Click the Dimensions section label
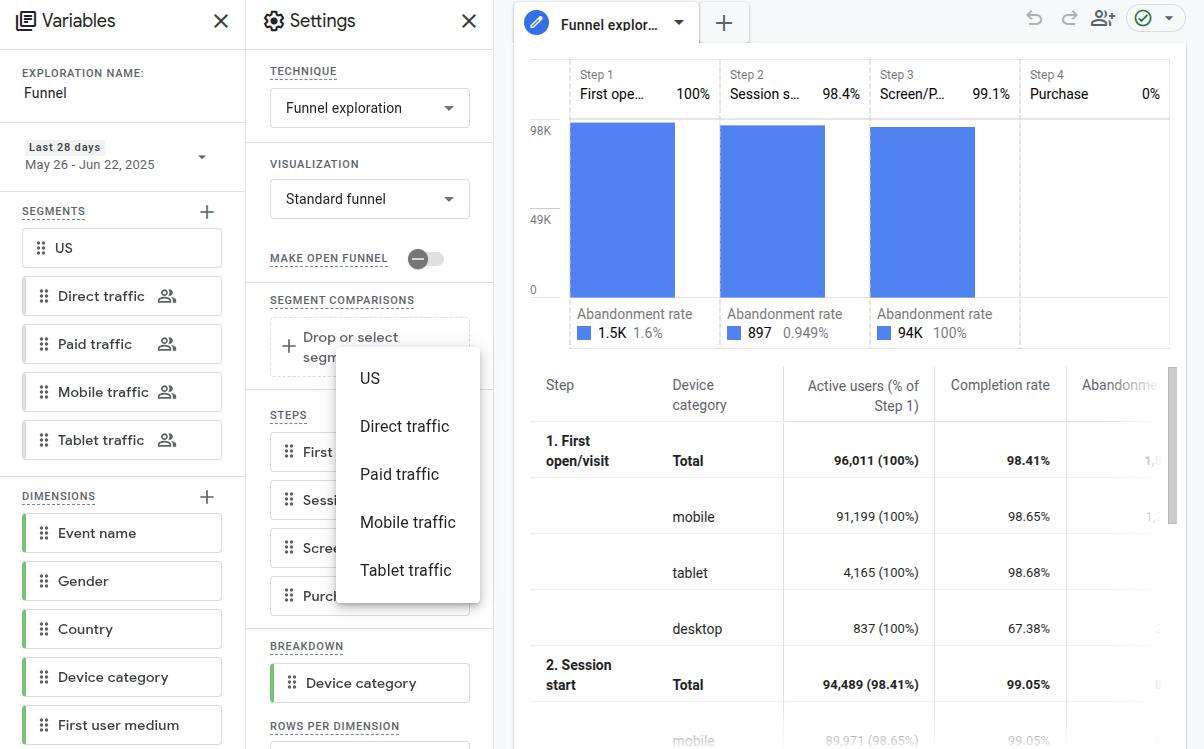This screenshot has height=749, width=1204. click(59, 497)
